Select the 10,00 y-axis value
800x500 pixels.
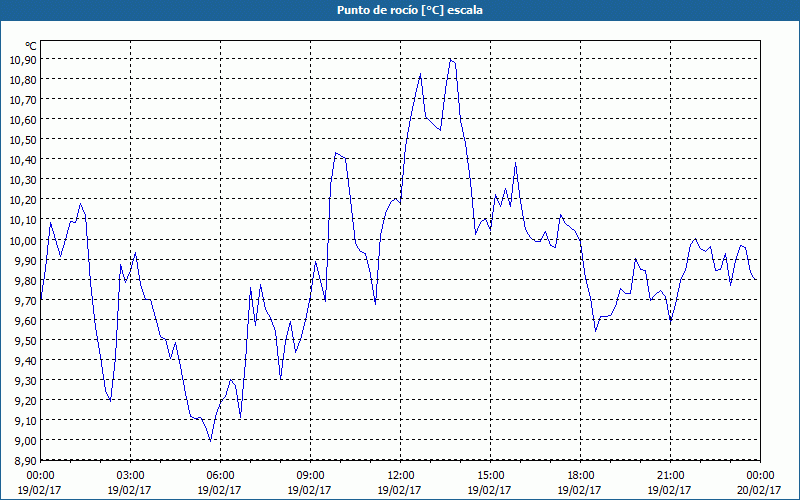[23, 240]
